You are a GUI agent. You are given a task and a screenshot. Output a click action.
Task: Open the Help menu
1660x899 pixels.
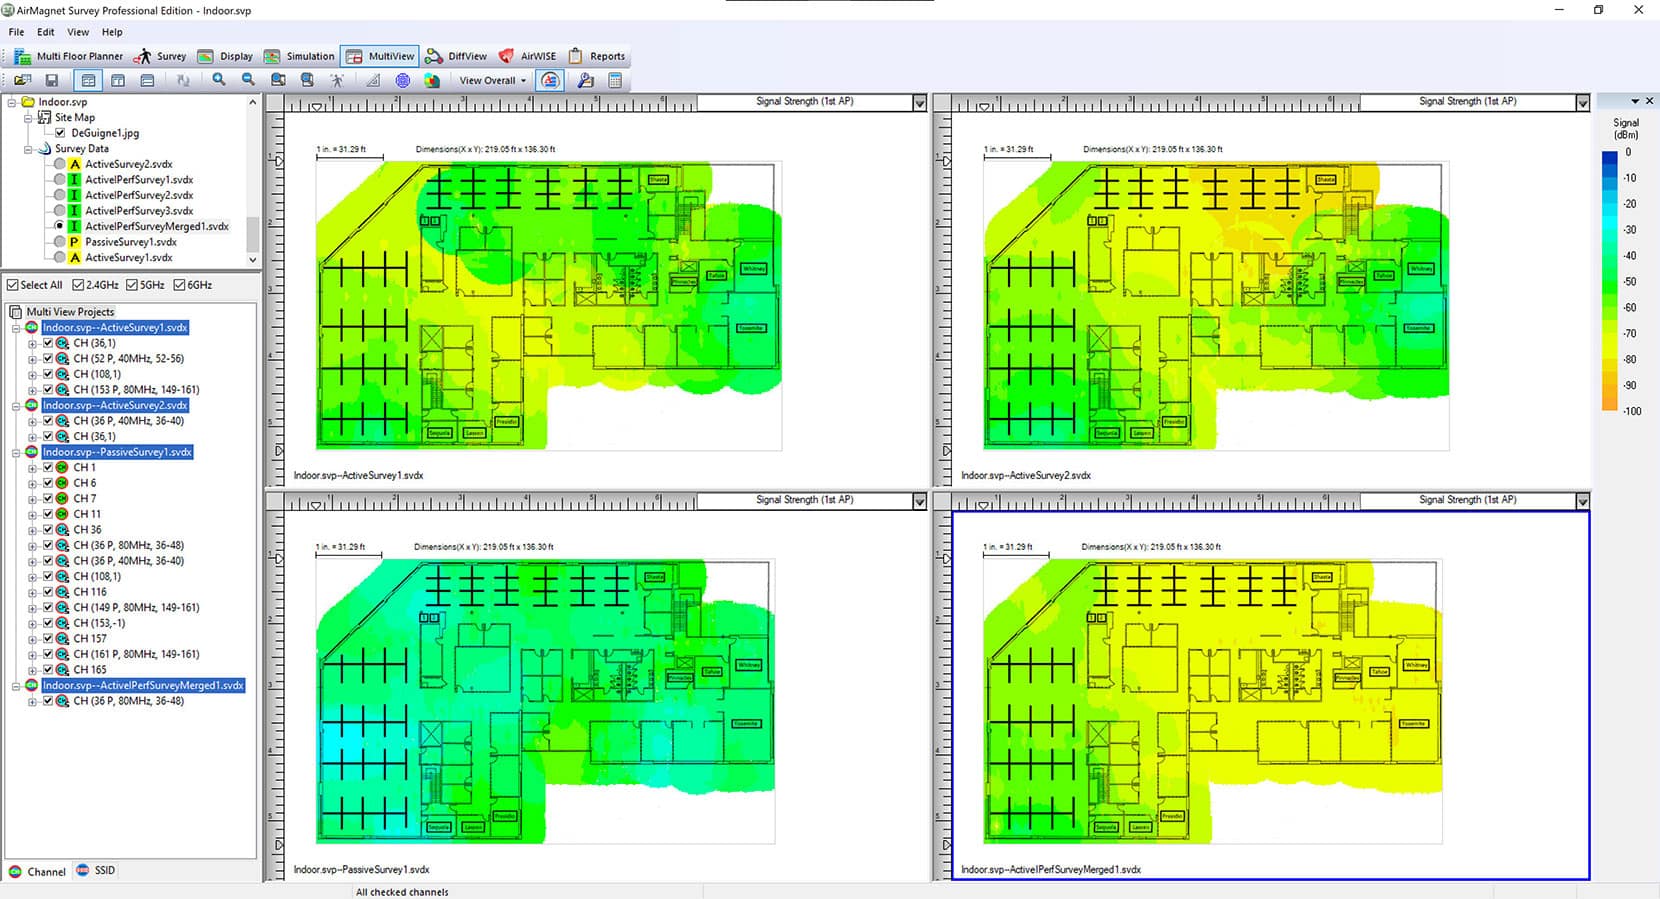point(112,32)
